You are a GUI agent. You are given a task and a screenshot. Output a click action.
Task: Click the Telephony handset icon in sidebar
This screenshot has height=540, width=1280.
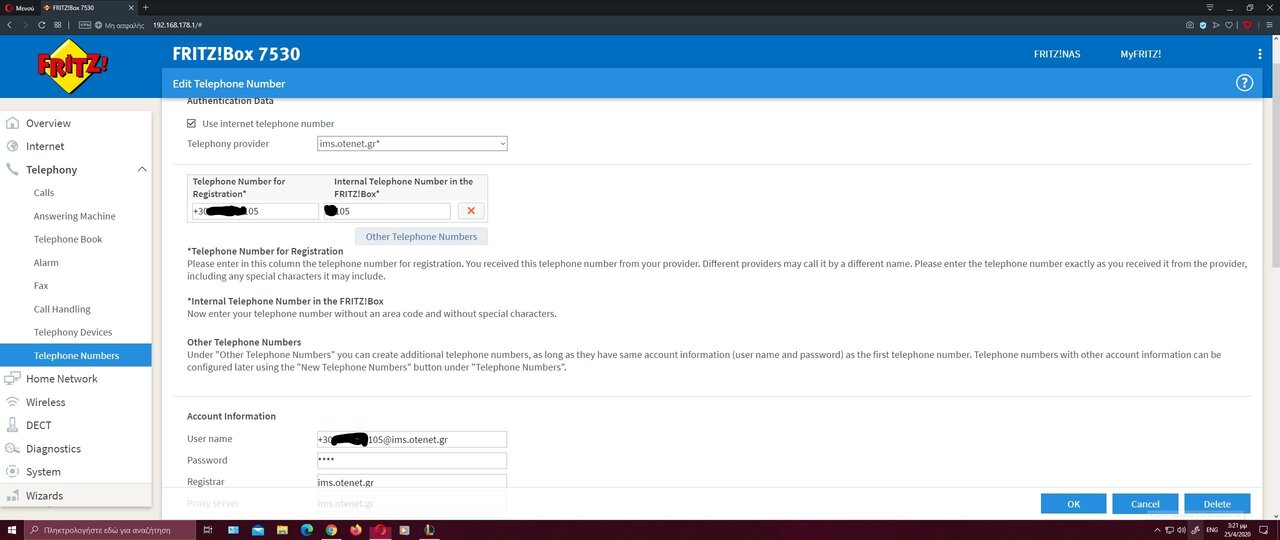tap(13, 170)
